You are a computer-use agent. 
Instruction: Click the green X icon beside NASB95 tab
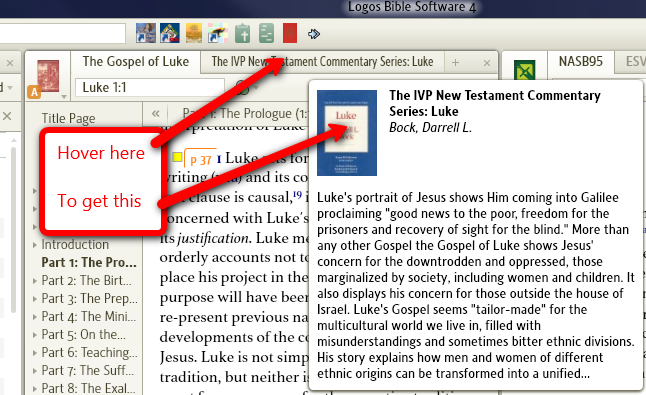[x=524, y=71]
